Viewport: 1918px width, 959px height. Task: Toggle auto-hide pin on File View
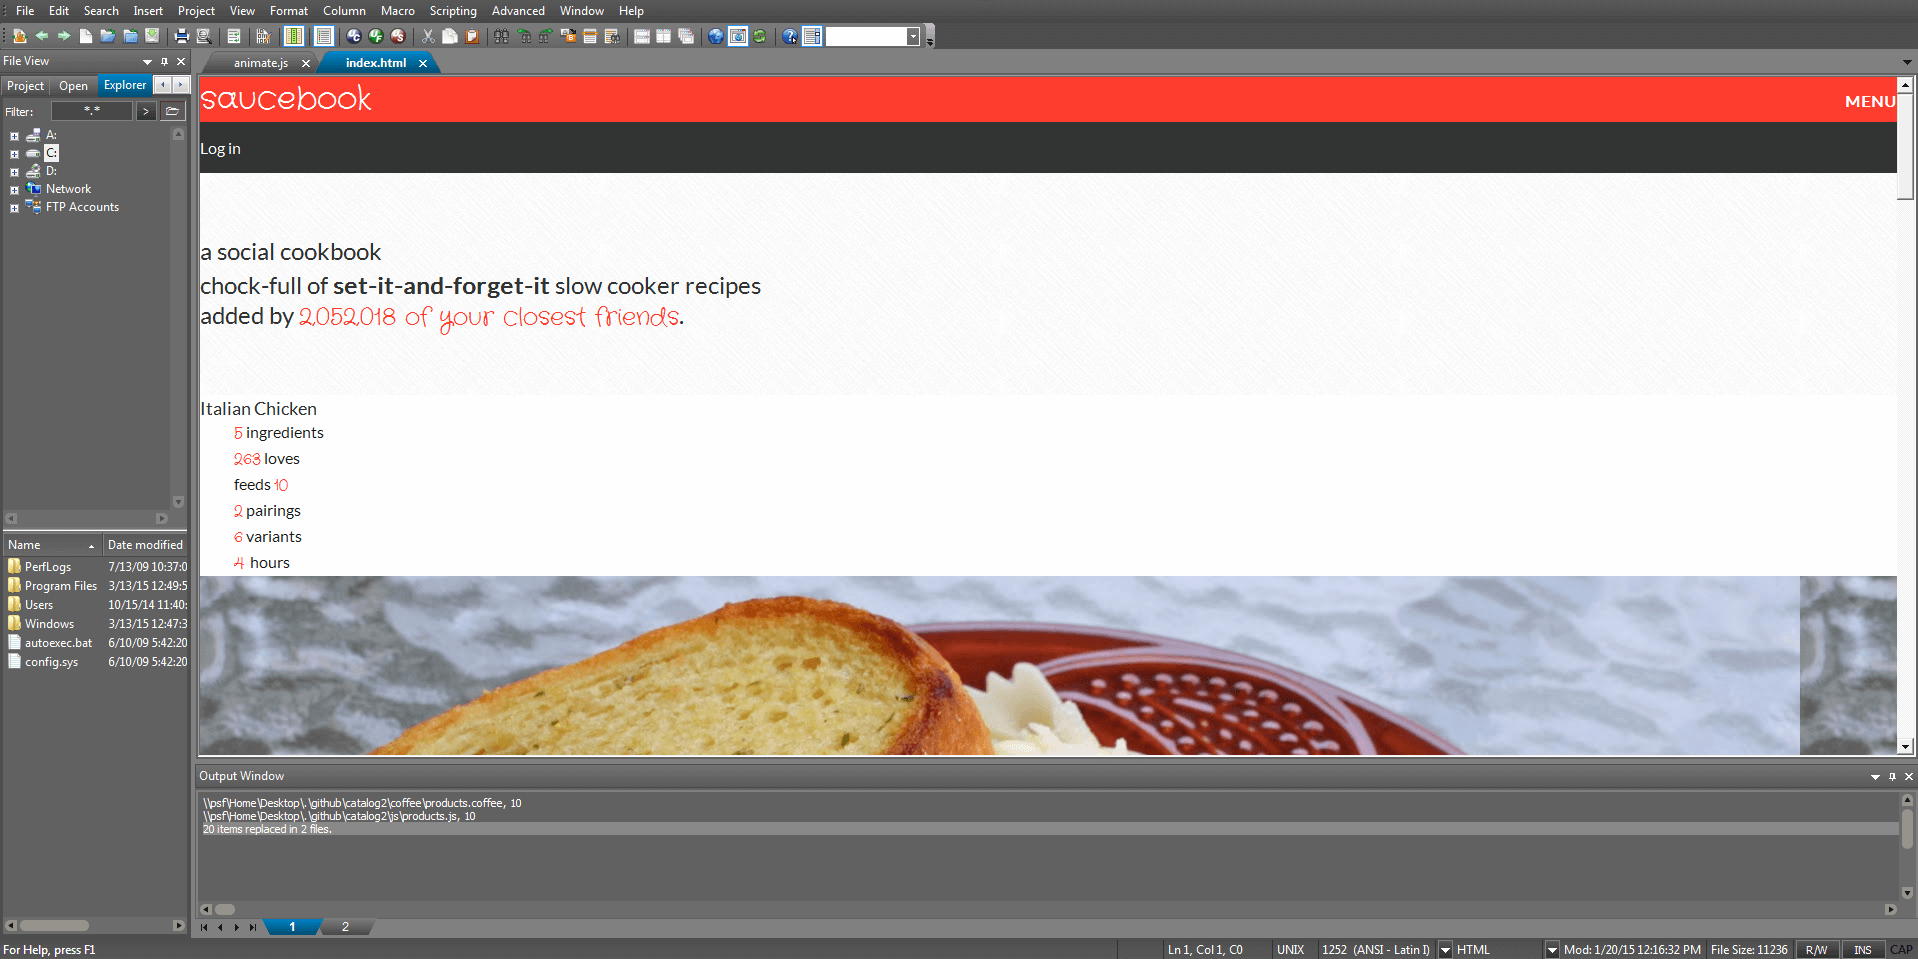click(165, 61)
